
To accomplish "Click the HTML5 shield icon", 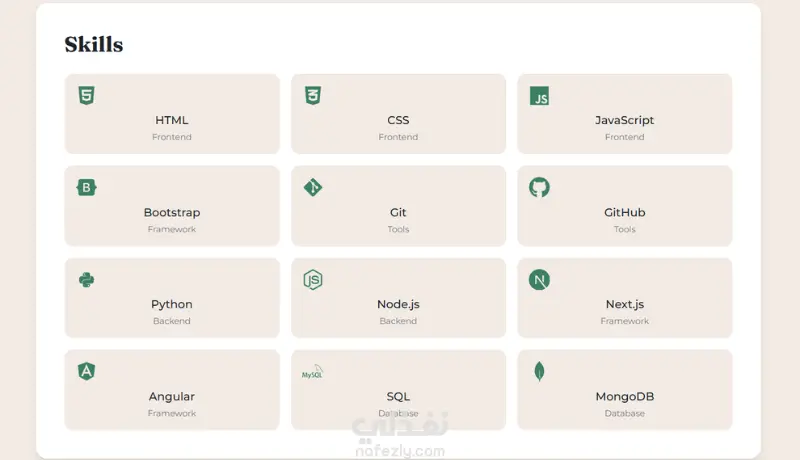I will [x=86, y=95].
